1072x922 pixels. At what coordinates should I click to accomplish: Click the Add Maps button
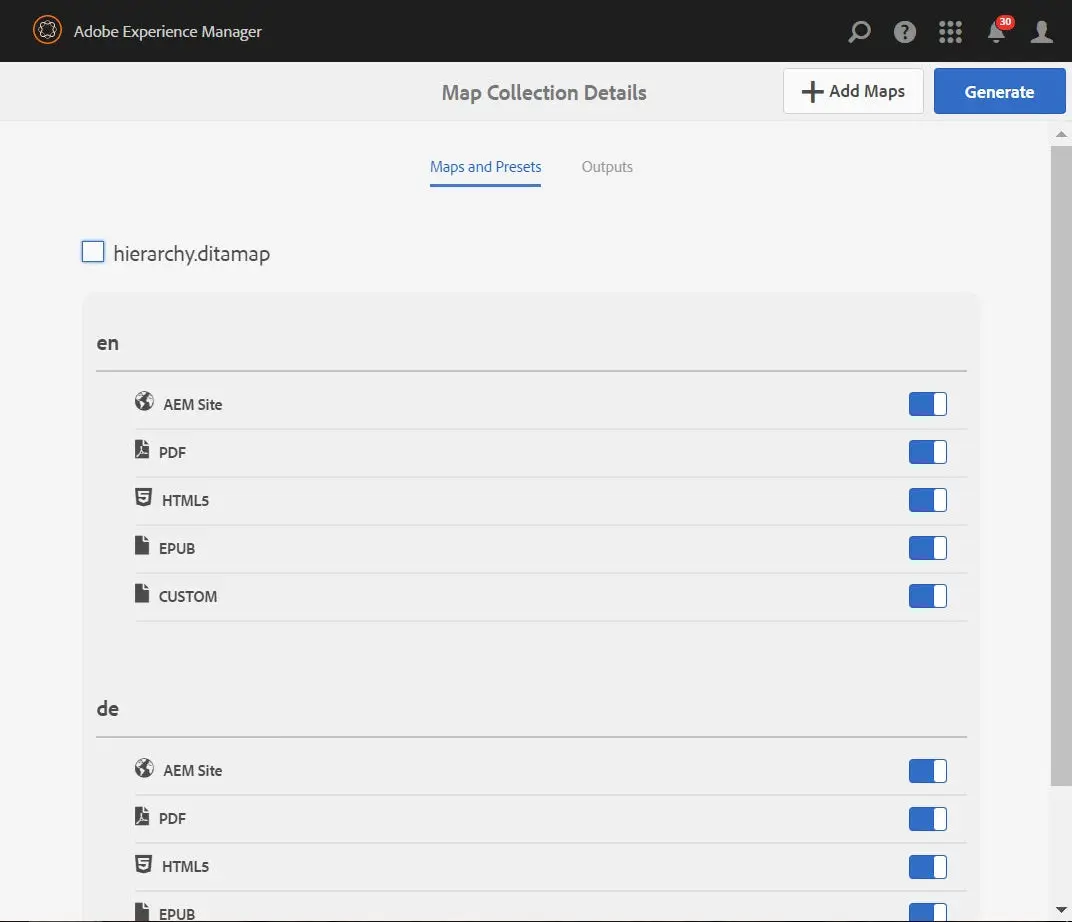point(853,91)
